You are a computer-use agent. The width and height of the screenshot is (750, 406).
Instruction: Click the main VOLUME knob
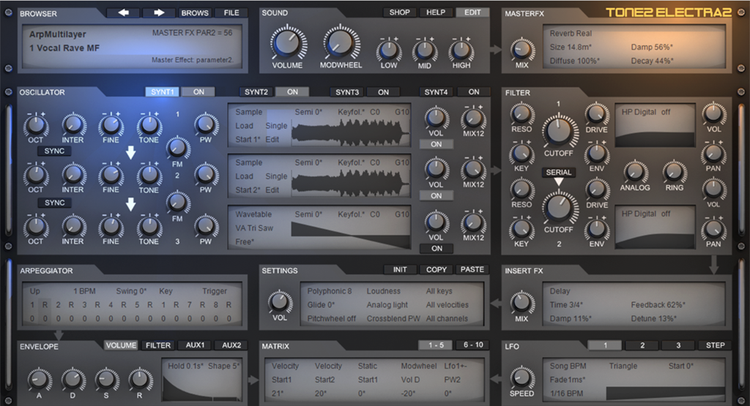288,44
